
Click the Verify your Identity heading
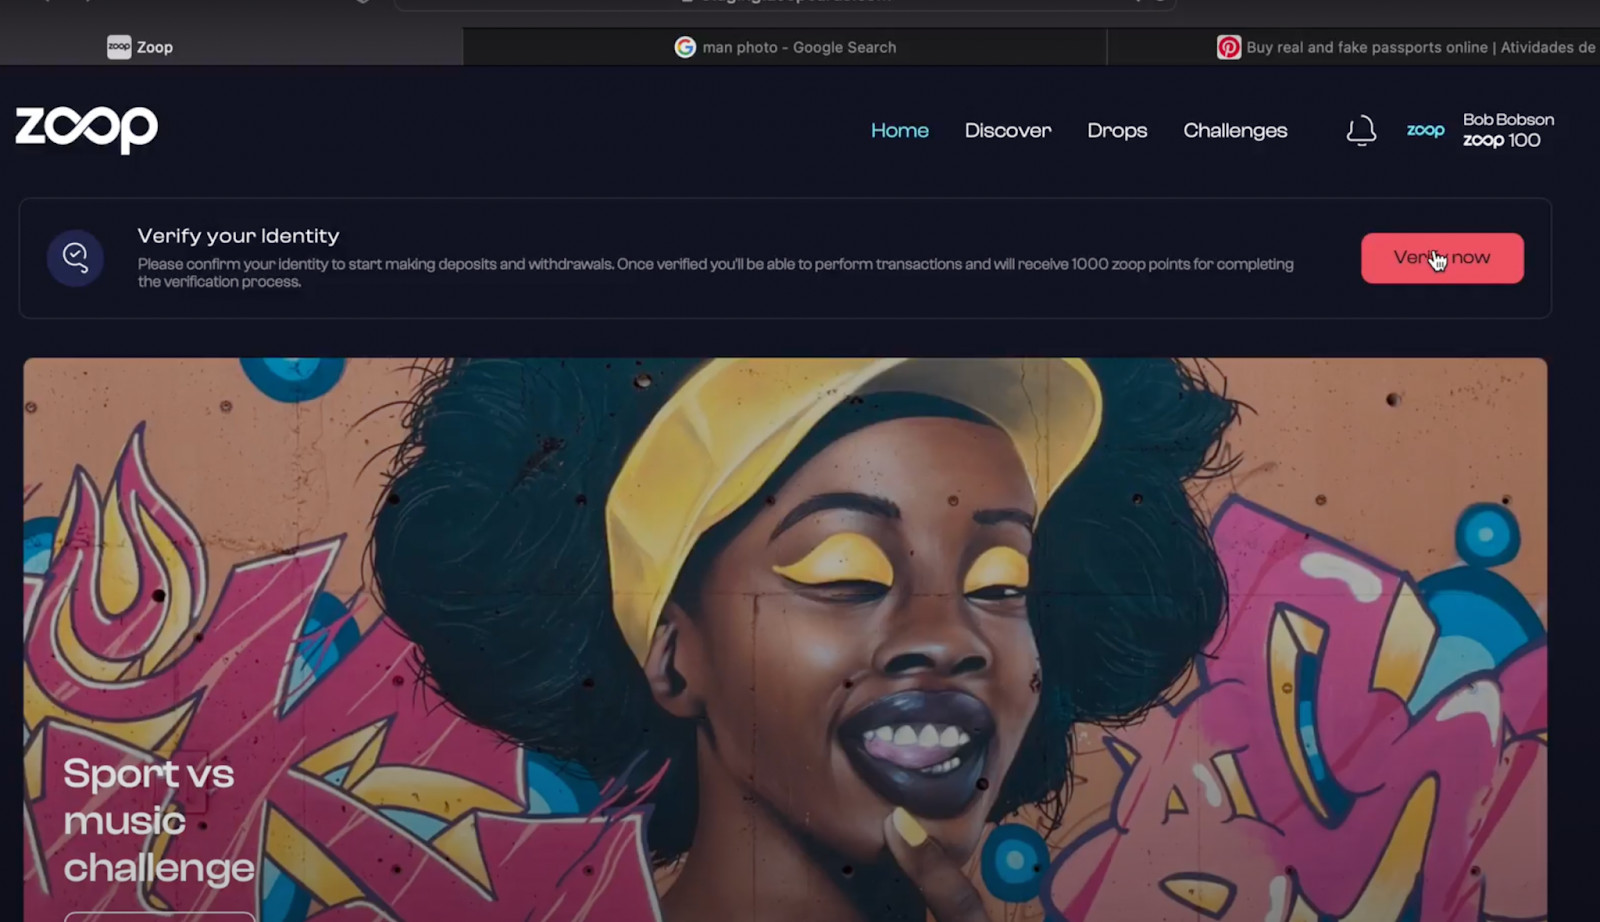pyautogui.click(x=238, y=236)
